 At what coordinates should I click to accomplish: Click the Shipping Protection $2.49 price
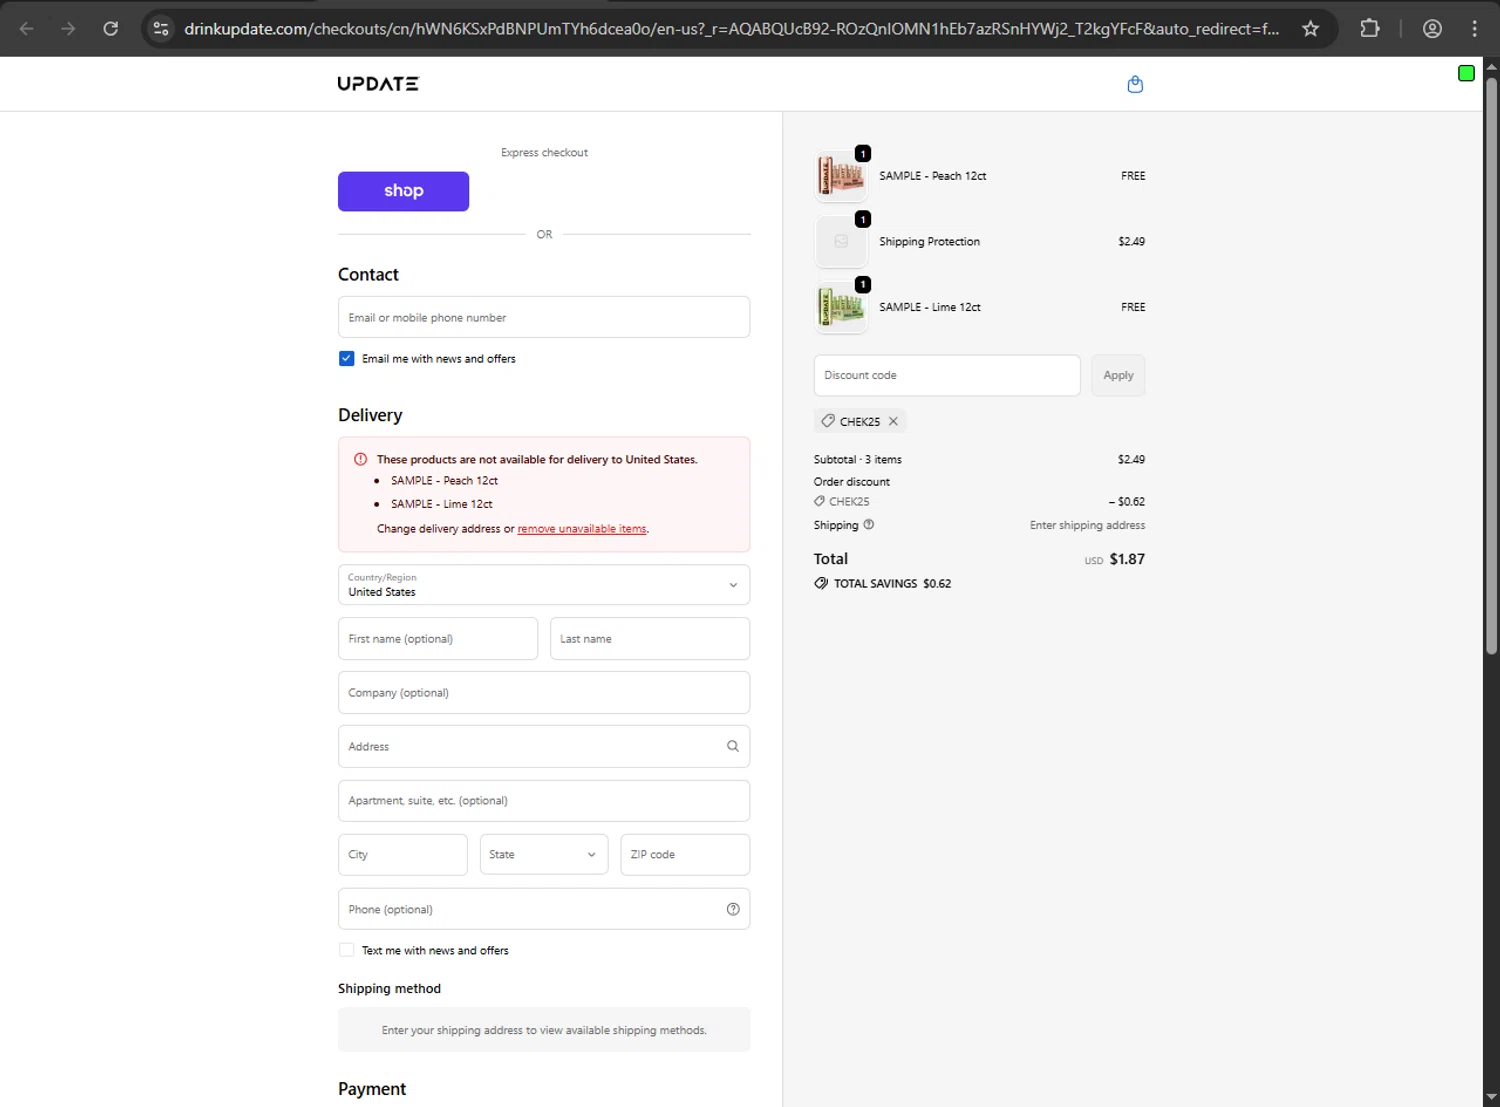1131,241
